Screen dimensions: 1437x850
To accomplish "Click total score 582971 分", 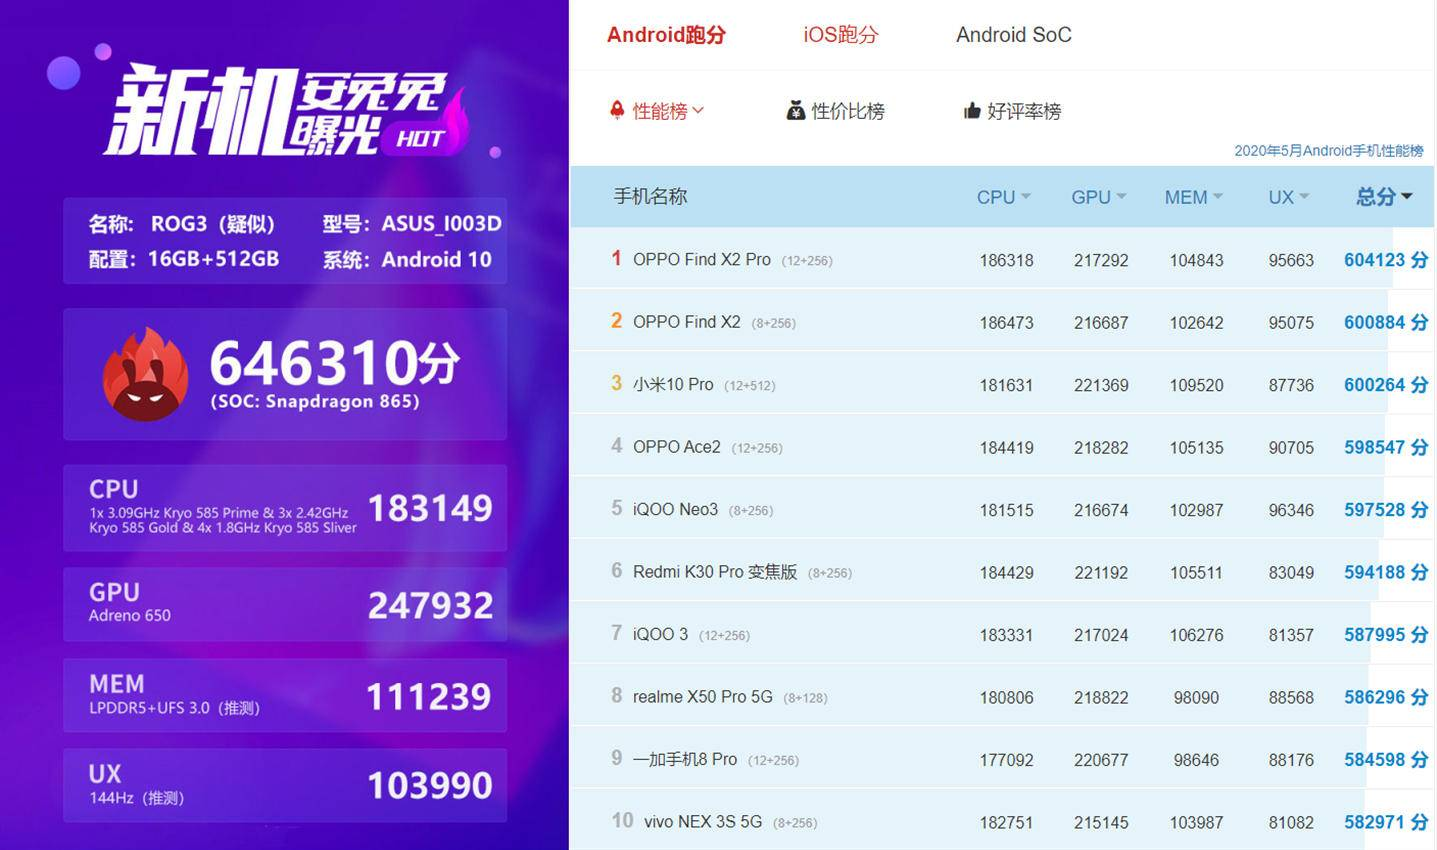I will coord(1386,822).
